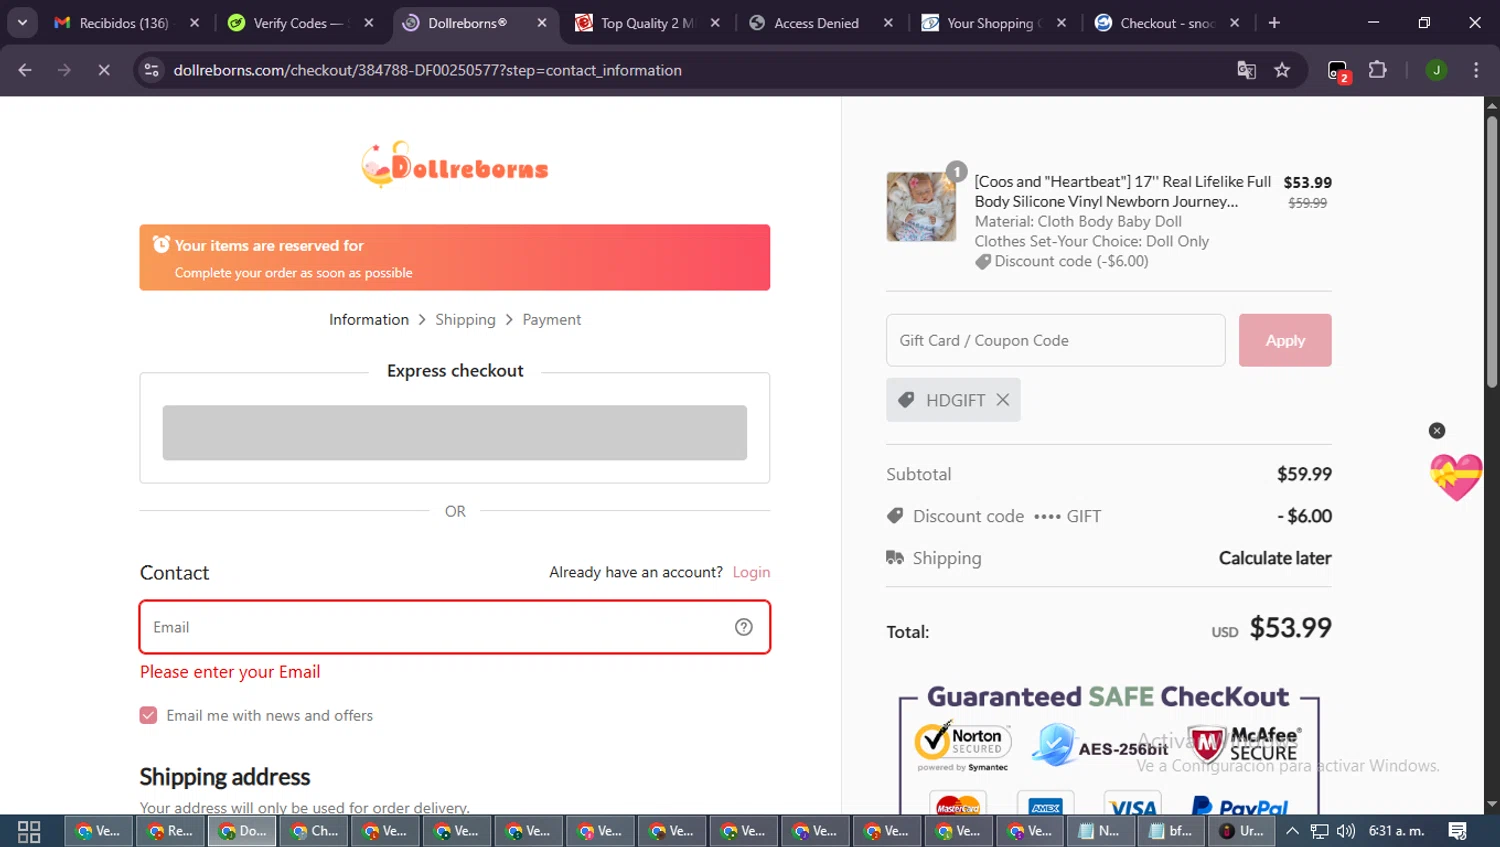Close the Dollreborns tab

pyautogui.click(x=542, y=23)
